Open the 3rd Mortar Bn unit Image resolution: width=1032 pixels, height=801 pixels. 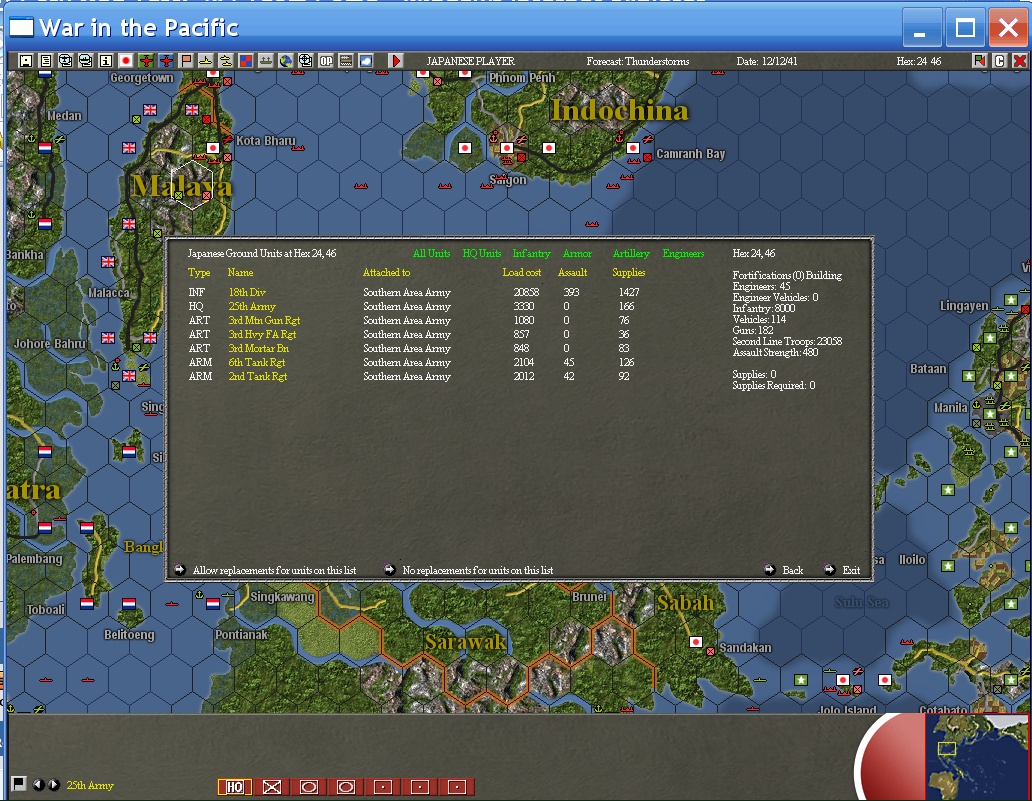(259, 348)
